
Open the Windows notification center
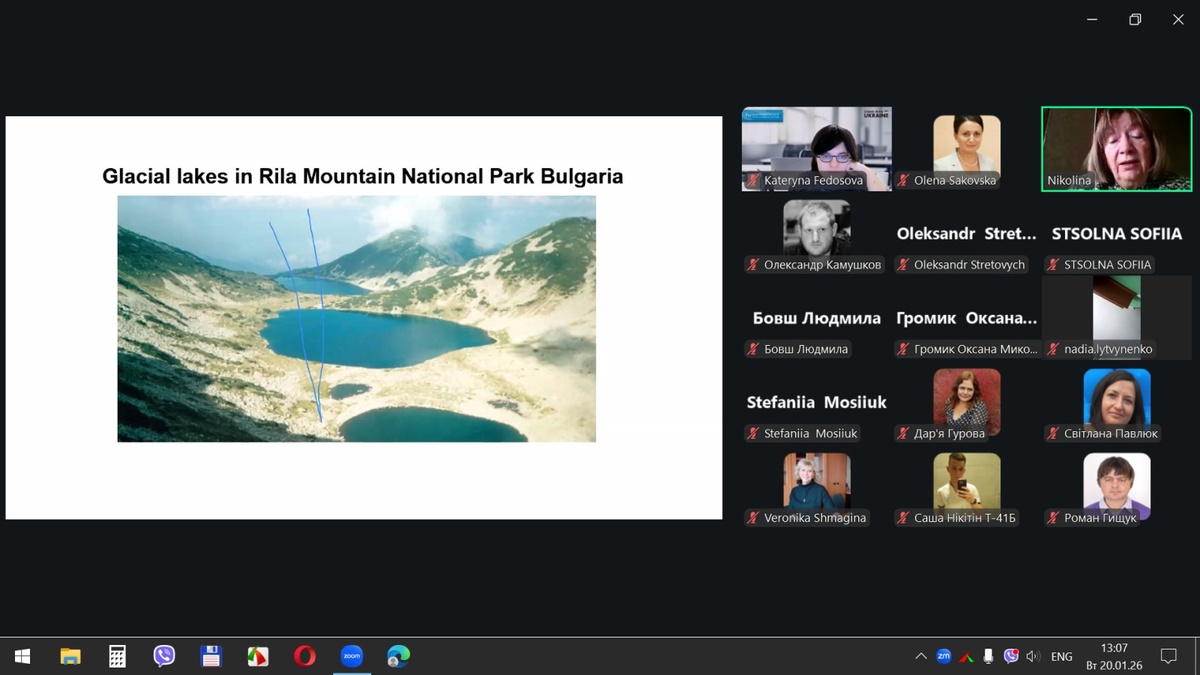pos(1167,656)
